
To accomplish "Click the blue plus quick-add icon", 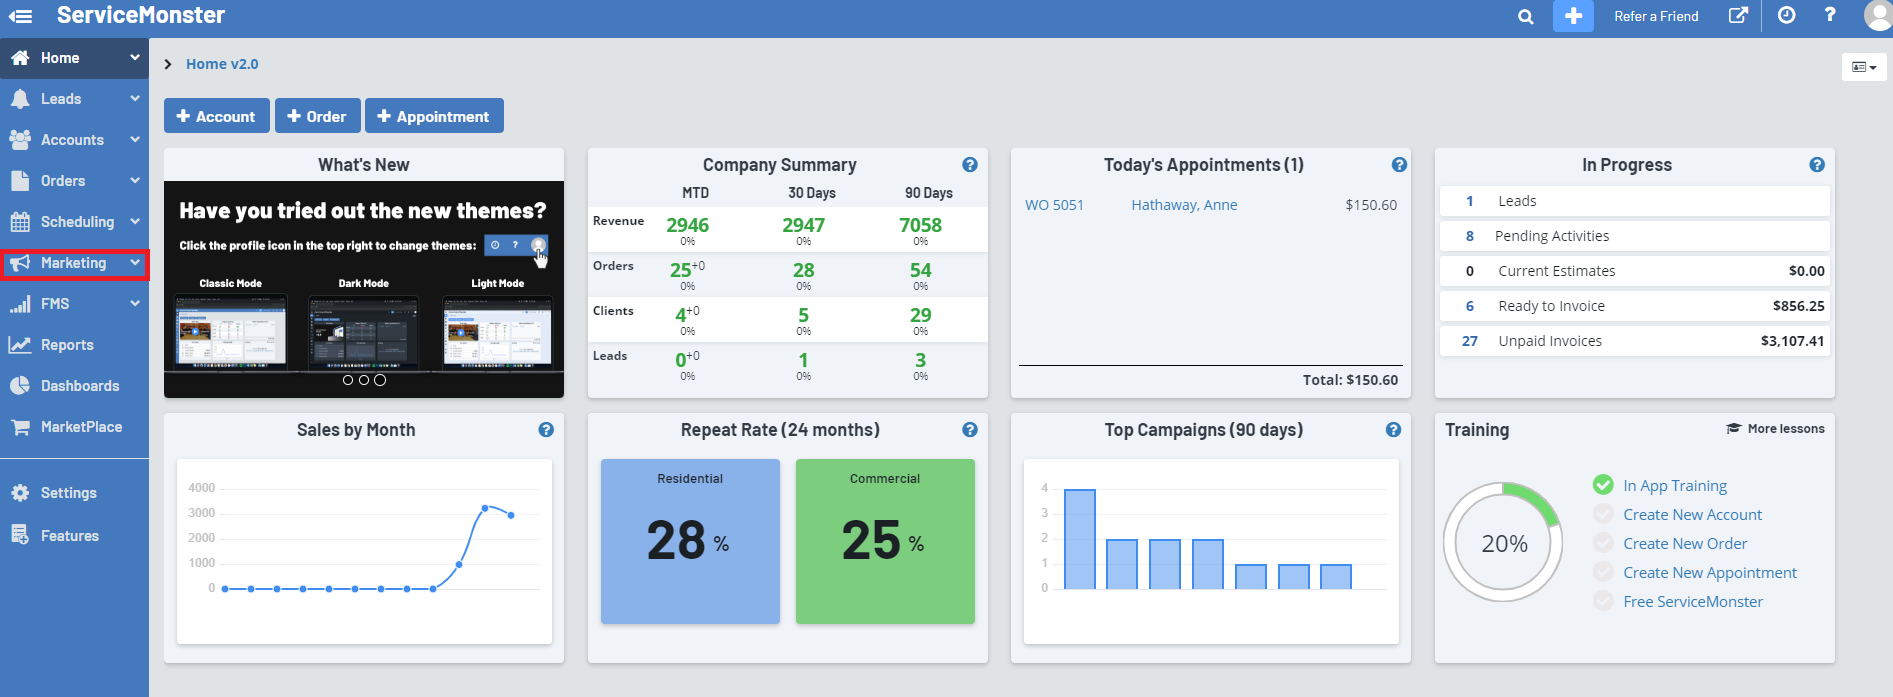I will pyautogui.click(x=1573, y=16).
